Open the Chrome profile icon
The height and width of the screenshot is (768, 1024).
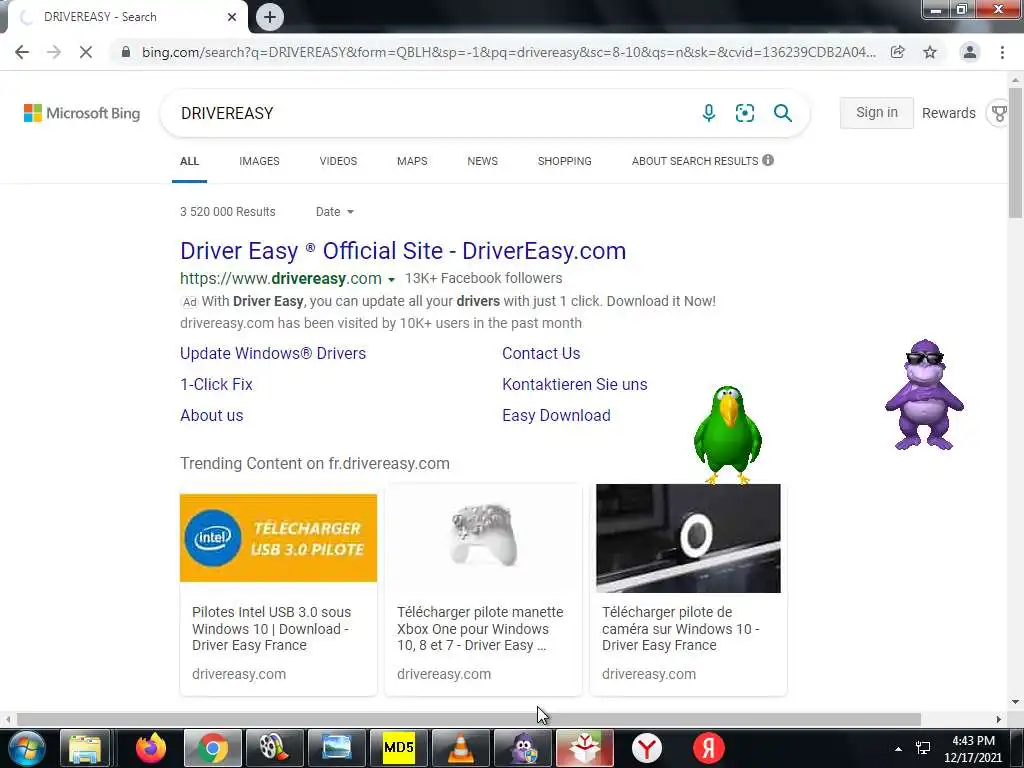point(970,52)
